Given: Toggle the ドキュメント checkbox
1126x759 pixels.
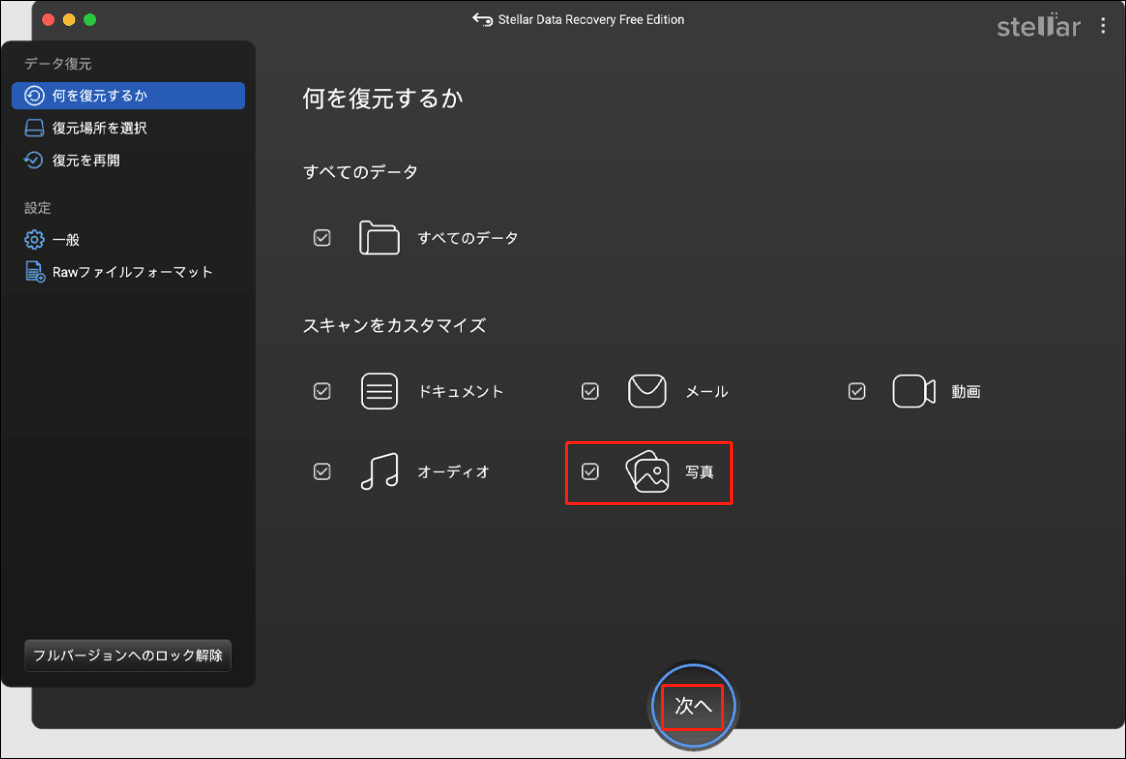Looking at the screenshot, I should 322,391.
